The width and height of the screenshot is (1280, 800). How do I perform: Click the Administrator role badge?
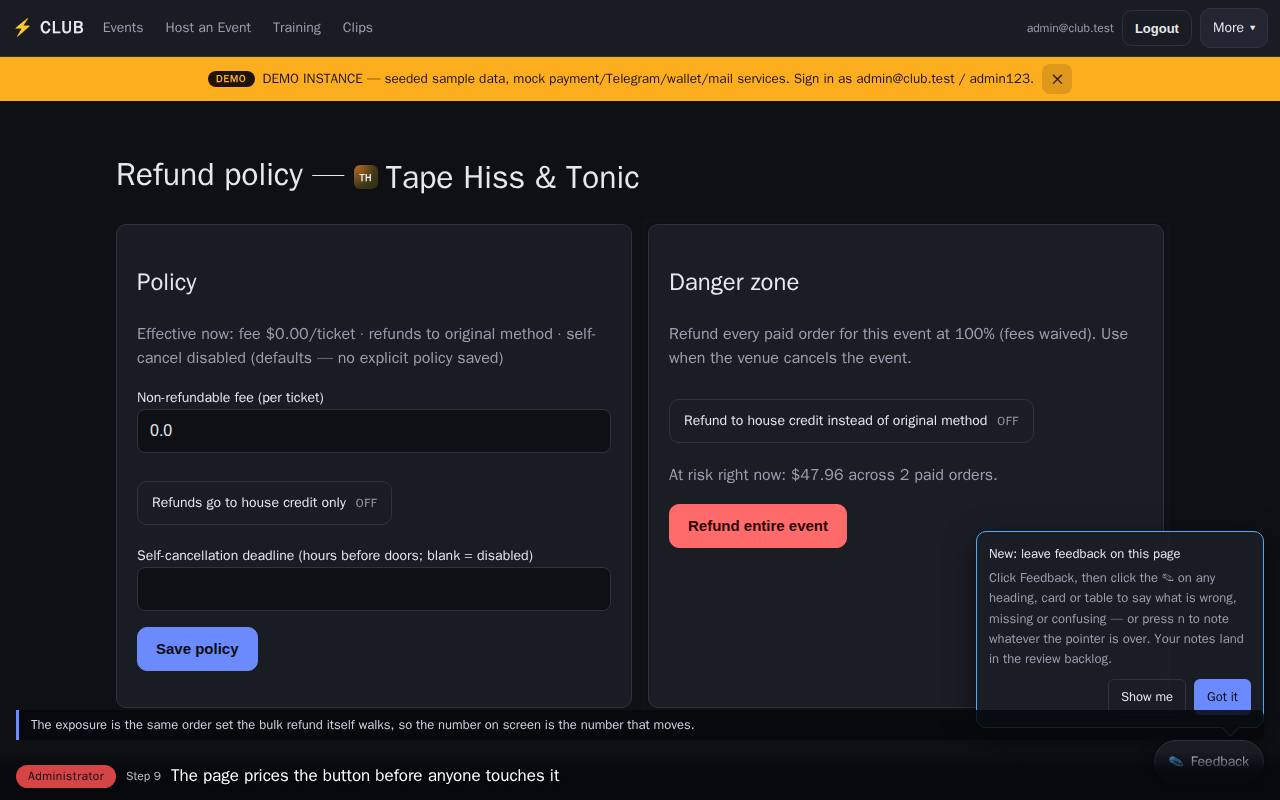[x=66, y=776]
